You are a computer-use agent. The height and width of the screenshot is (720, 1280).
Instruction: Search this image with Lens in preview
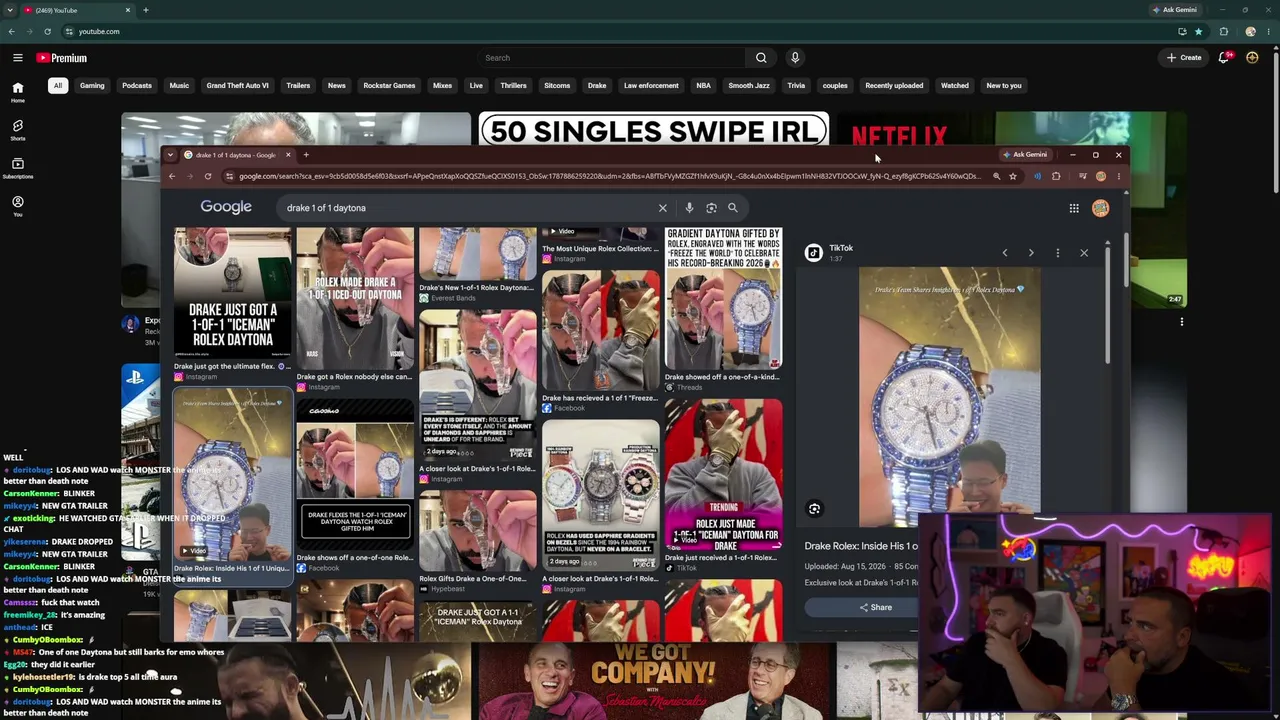814,509
